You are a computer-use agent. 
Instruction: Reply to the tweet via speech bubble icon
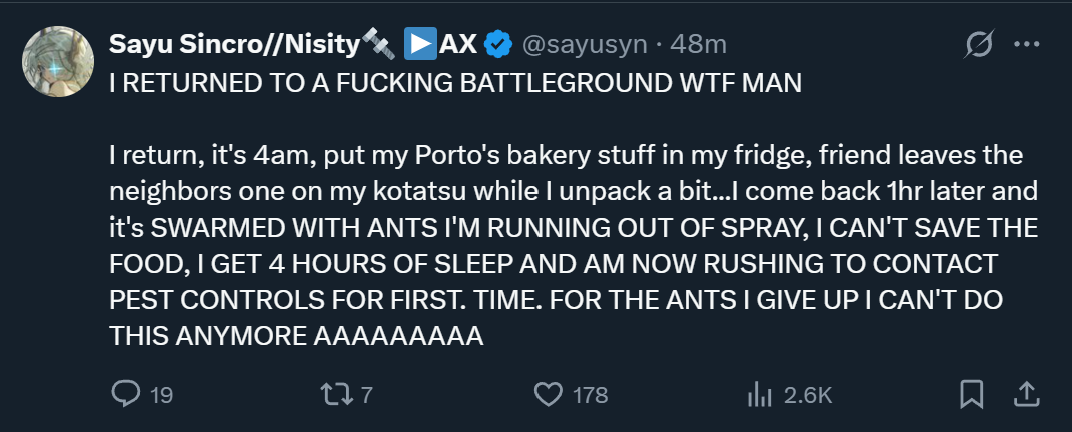pos(124,395)
